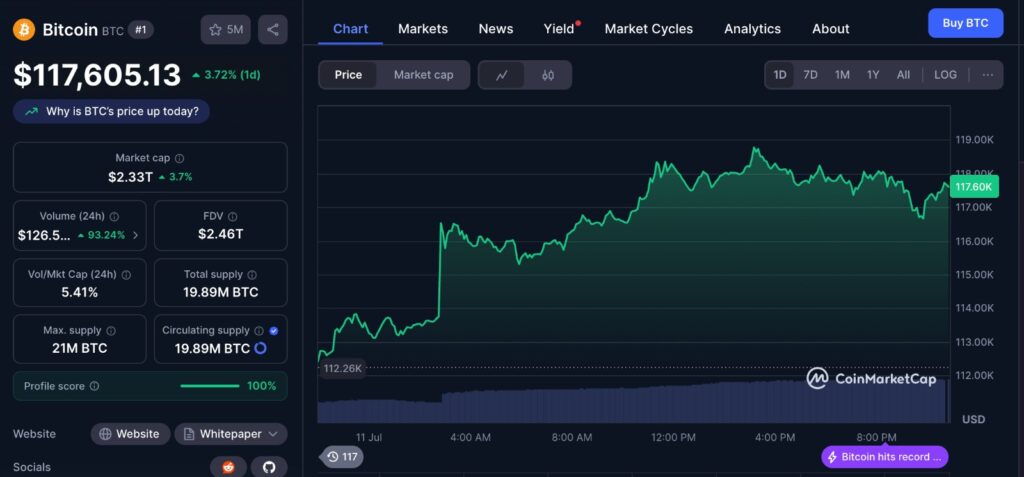The image size is (1024, 477).
Task: Click the Total supply info icon
Action: click(x=252, y=275)
